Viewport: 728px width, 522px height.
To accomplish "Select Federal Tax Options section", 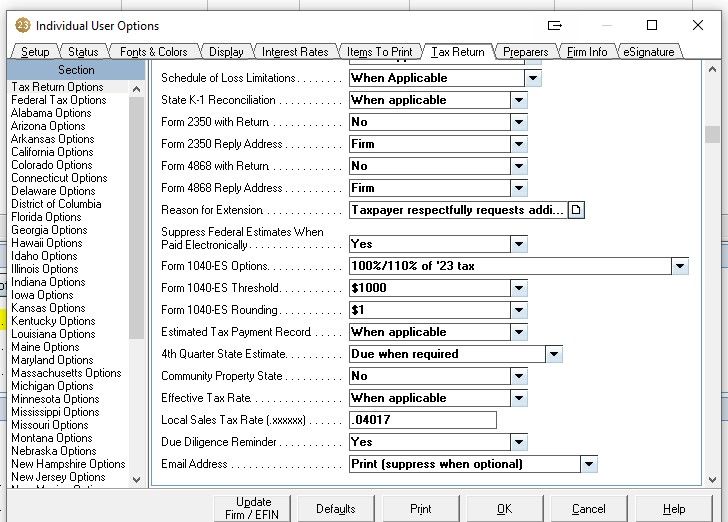I will [59, 100].
